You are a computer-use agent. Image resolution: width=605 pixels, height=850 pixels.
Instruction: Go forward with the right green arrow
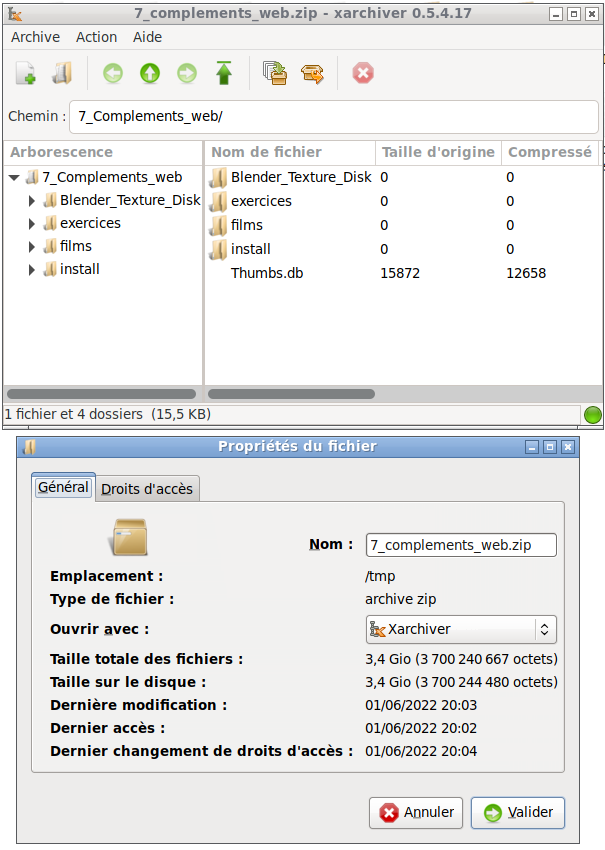(x=187, y=73)
